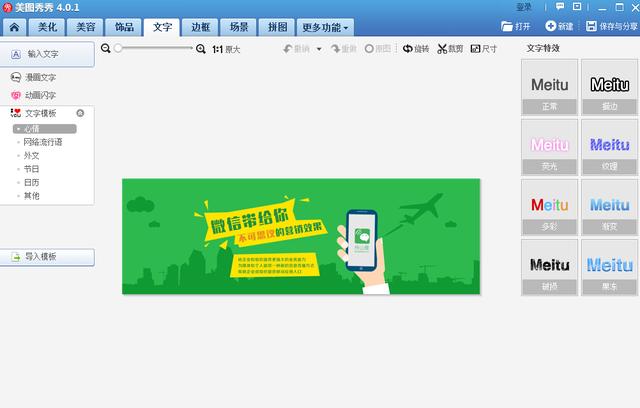Choose the black distressed Meitu text effect
This screenshot has width=640, height=408.
[x=549, y=267]
